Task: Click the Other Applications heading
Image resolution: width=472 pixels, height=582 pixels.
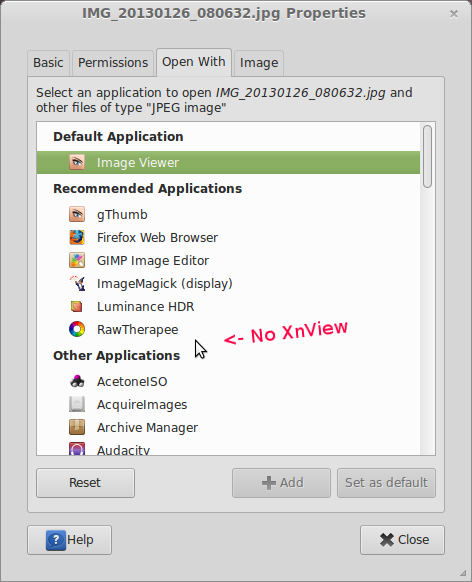Action: coord(116,356)
